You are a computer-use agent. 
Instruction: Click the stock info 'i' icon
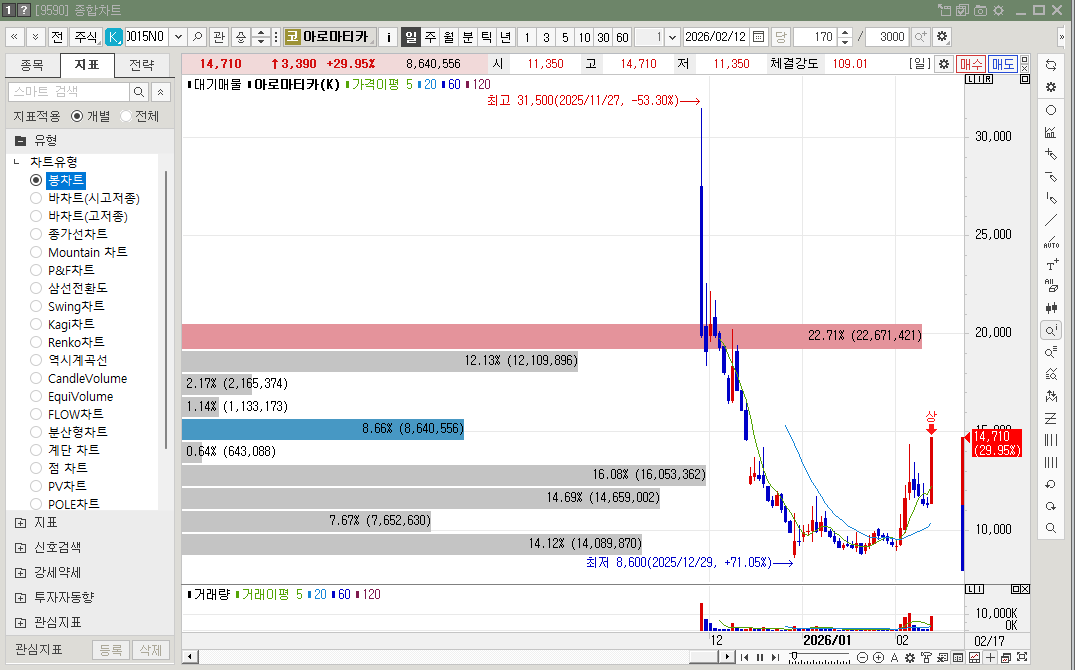click(388, 37)
